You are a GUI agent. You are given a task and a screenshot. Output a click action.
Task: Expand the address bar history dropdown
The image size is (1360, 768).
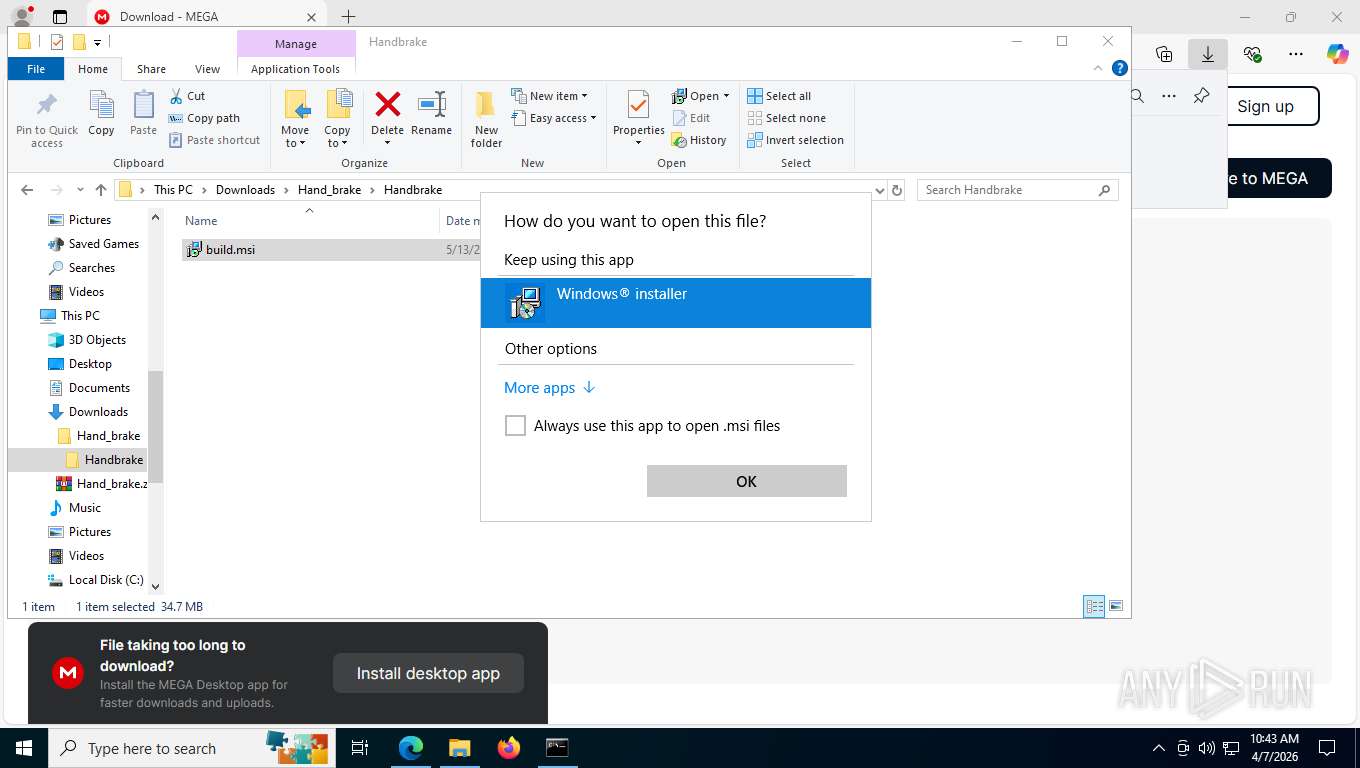879,190
